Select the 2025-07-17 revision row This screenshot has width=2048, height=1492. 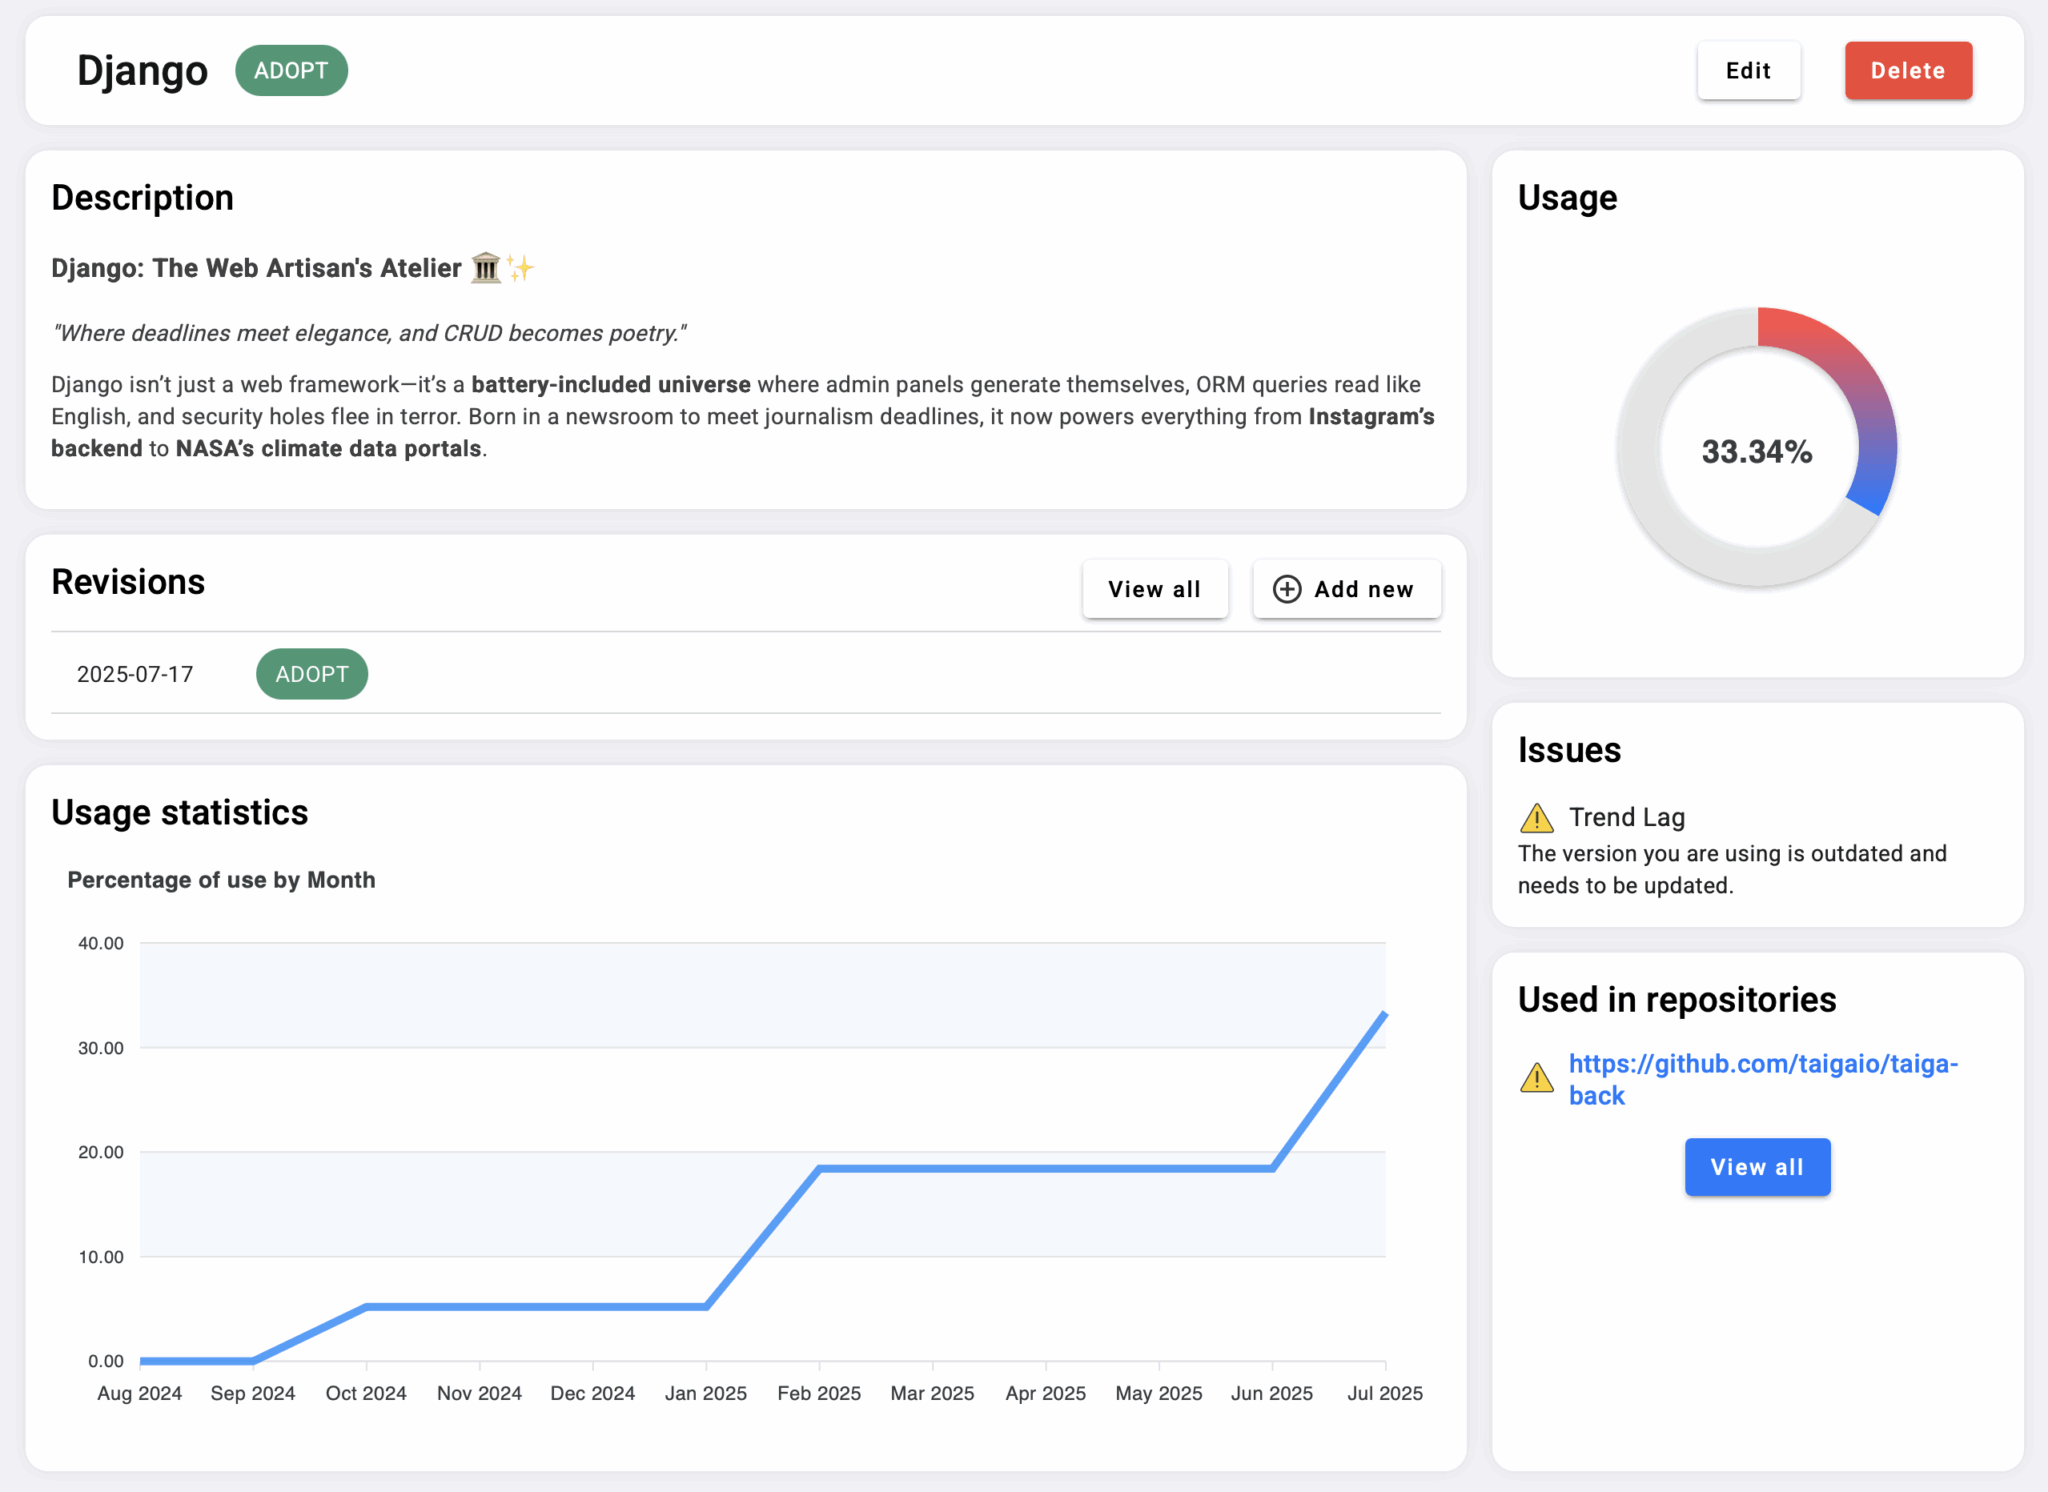tap(746, 674)
